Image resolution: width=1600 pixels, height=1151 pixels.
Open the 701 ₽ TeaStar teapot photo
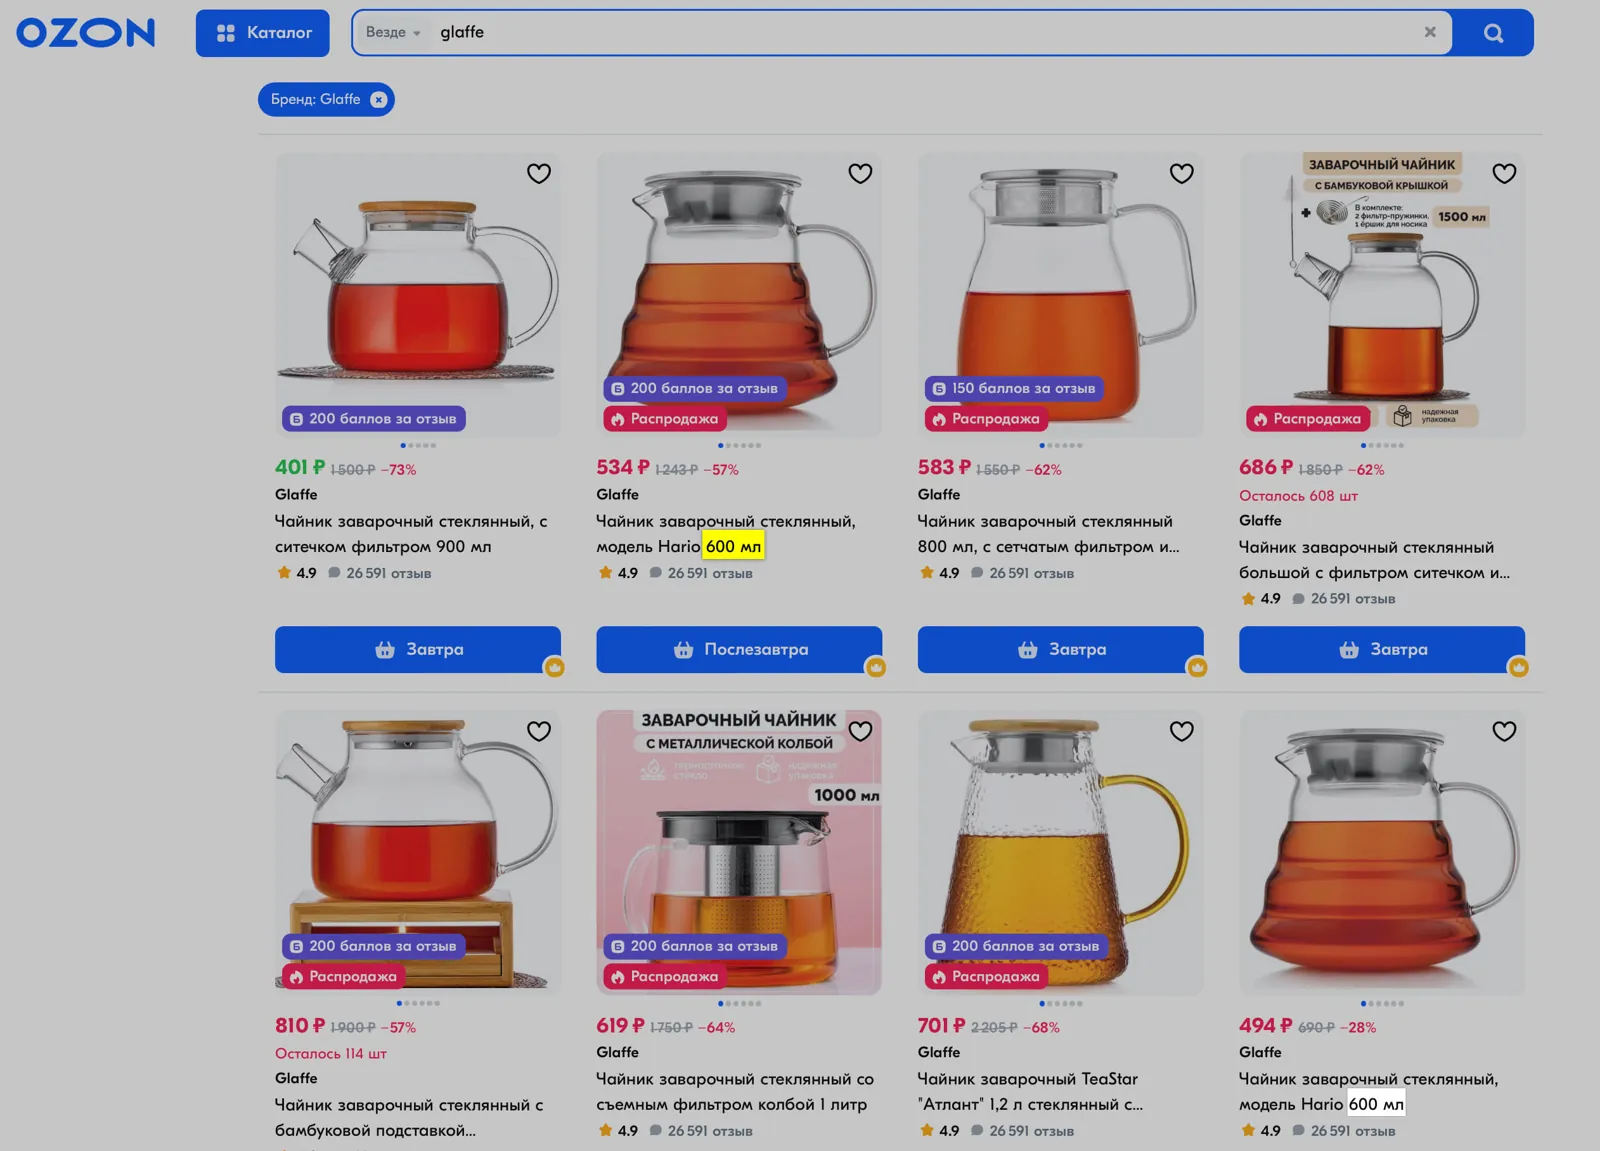click(1061, 852)
